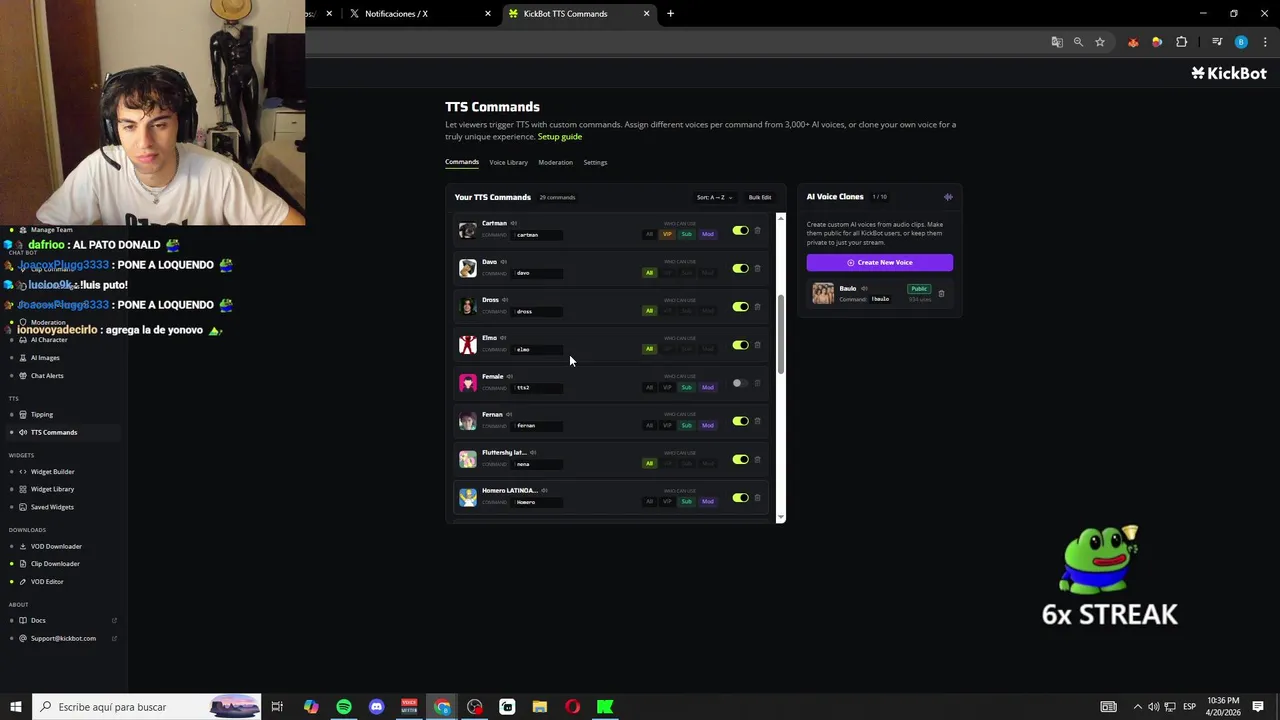Viewport: 1280px width, 720px height.
Task: Open Chrome profile avatar
Action: coord(1241,42)
